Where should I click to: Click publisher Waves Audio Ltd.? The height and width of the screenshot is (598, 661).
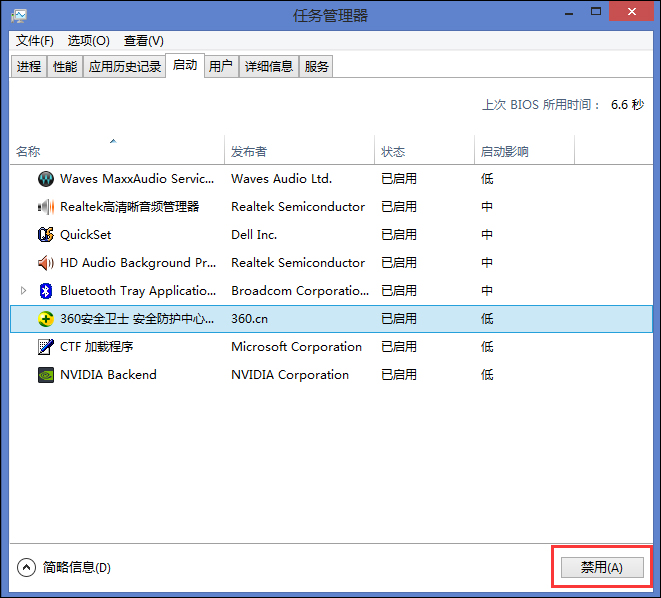pyautogui.click(x=282, y=179)
